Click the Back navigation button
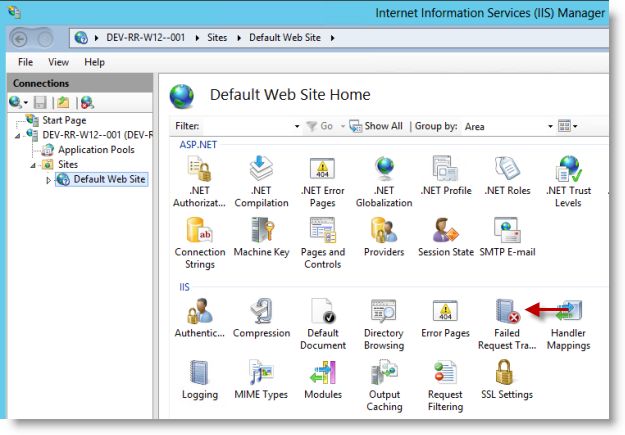Screen dimensions: 625x435 (x=19, y=39)
